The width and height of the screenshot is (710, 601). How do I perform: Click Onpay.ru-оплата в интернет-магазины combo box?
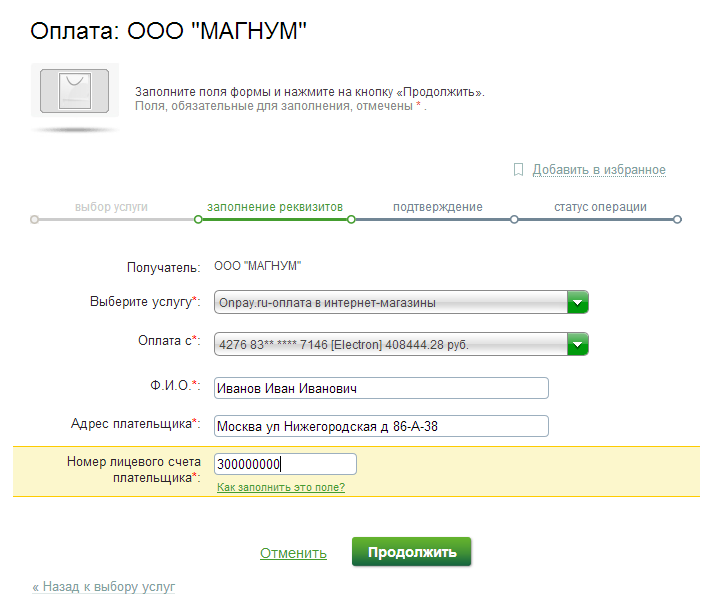pos(401,303)
